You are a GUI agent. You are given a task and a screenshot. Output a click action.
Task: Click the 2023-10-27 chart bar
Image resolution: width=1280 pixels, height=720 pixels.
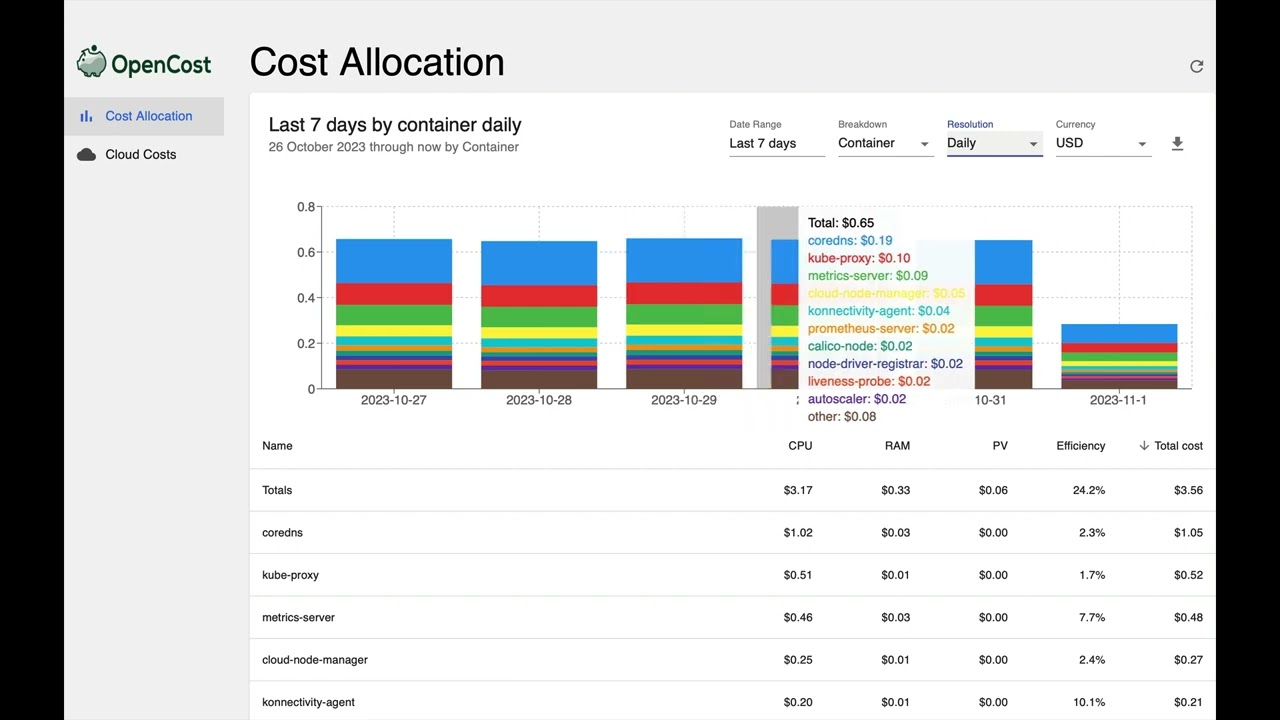pyautogui.click(x=394, y=313)
